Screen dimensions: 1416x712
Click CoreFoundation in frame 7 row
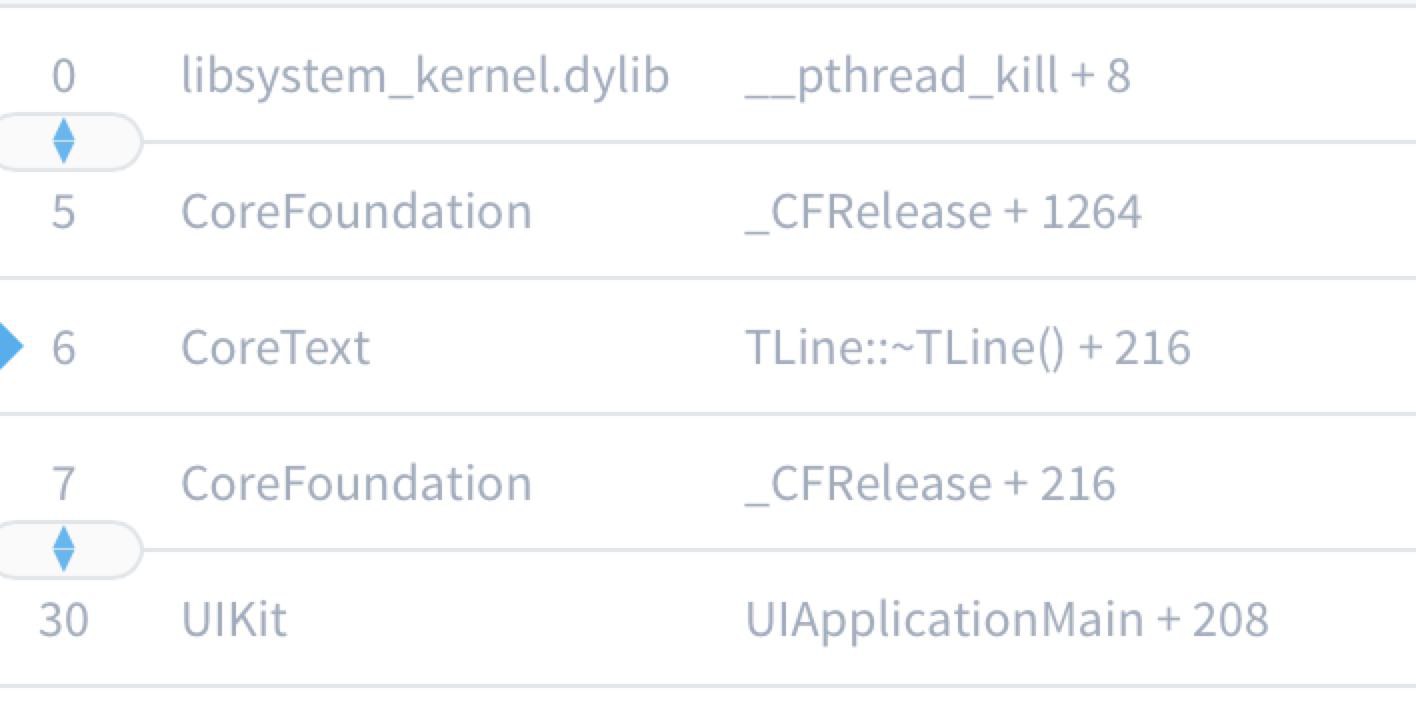pos(356,484)
